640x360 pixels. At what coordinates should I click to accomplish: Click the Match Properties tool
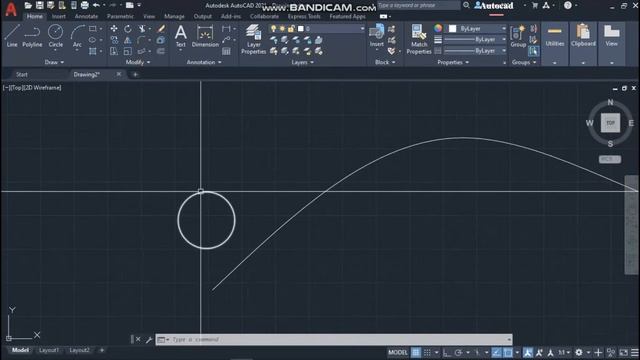click(x=419, y=39)
